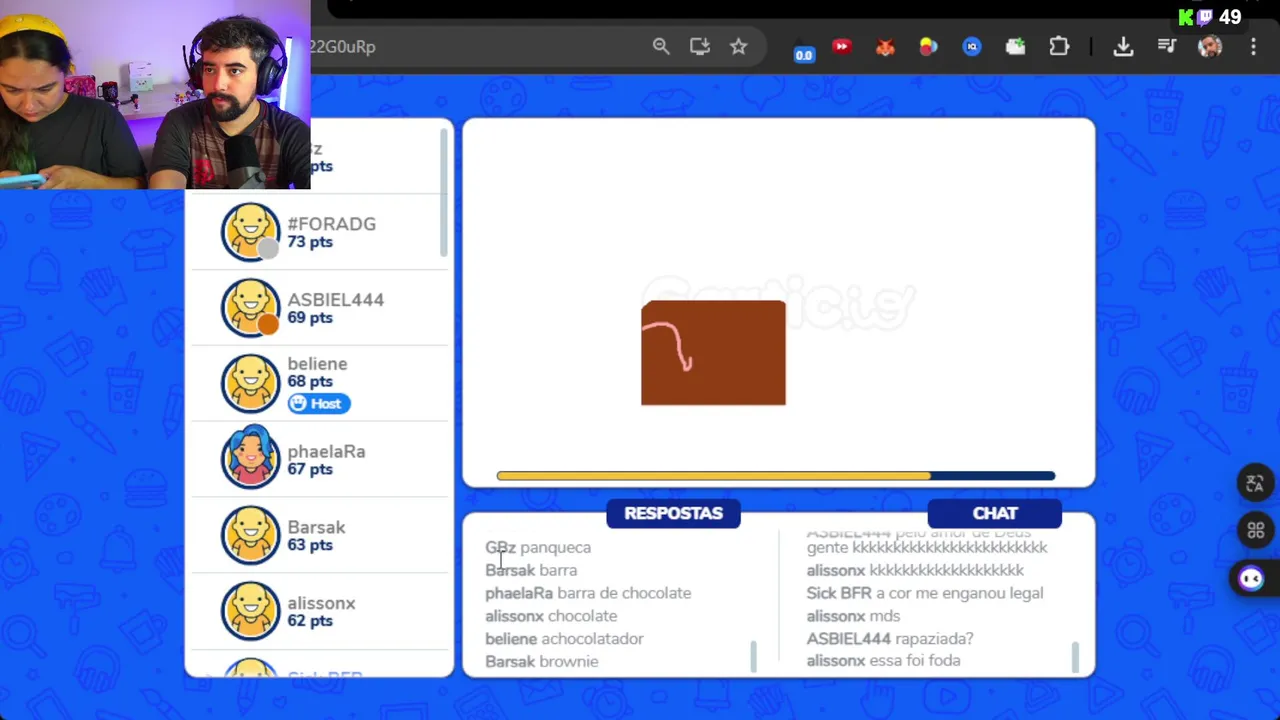The width and height of the screenshot is (1280, 720).
Task: Click the '69 pts' score
Action: pos(310,318)
